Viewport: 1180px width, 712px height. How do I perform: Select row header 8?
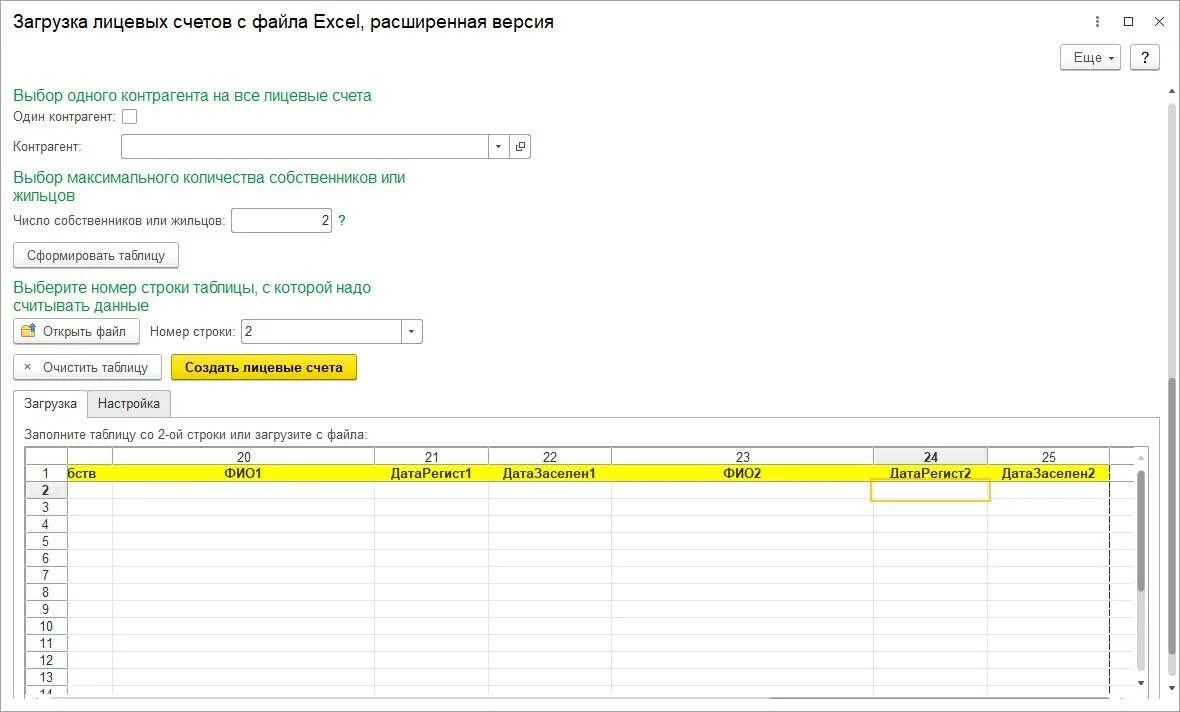pyautogui.click(x=46, y=592)
